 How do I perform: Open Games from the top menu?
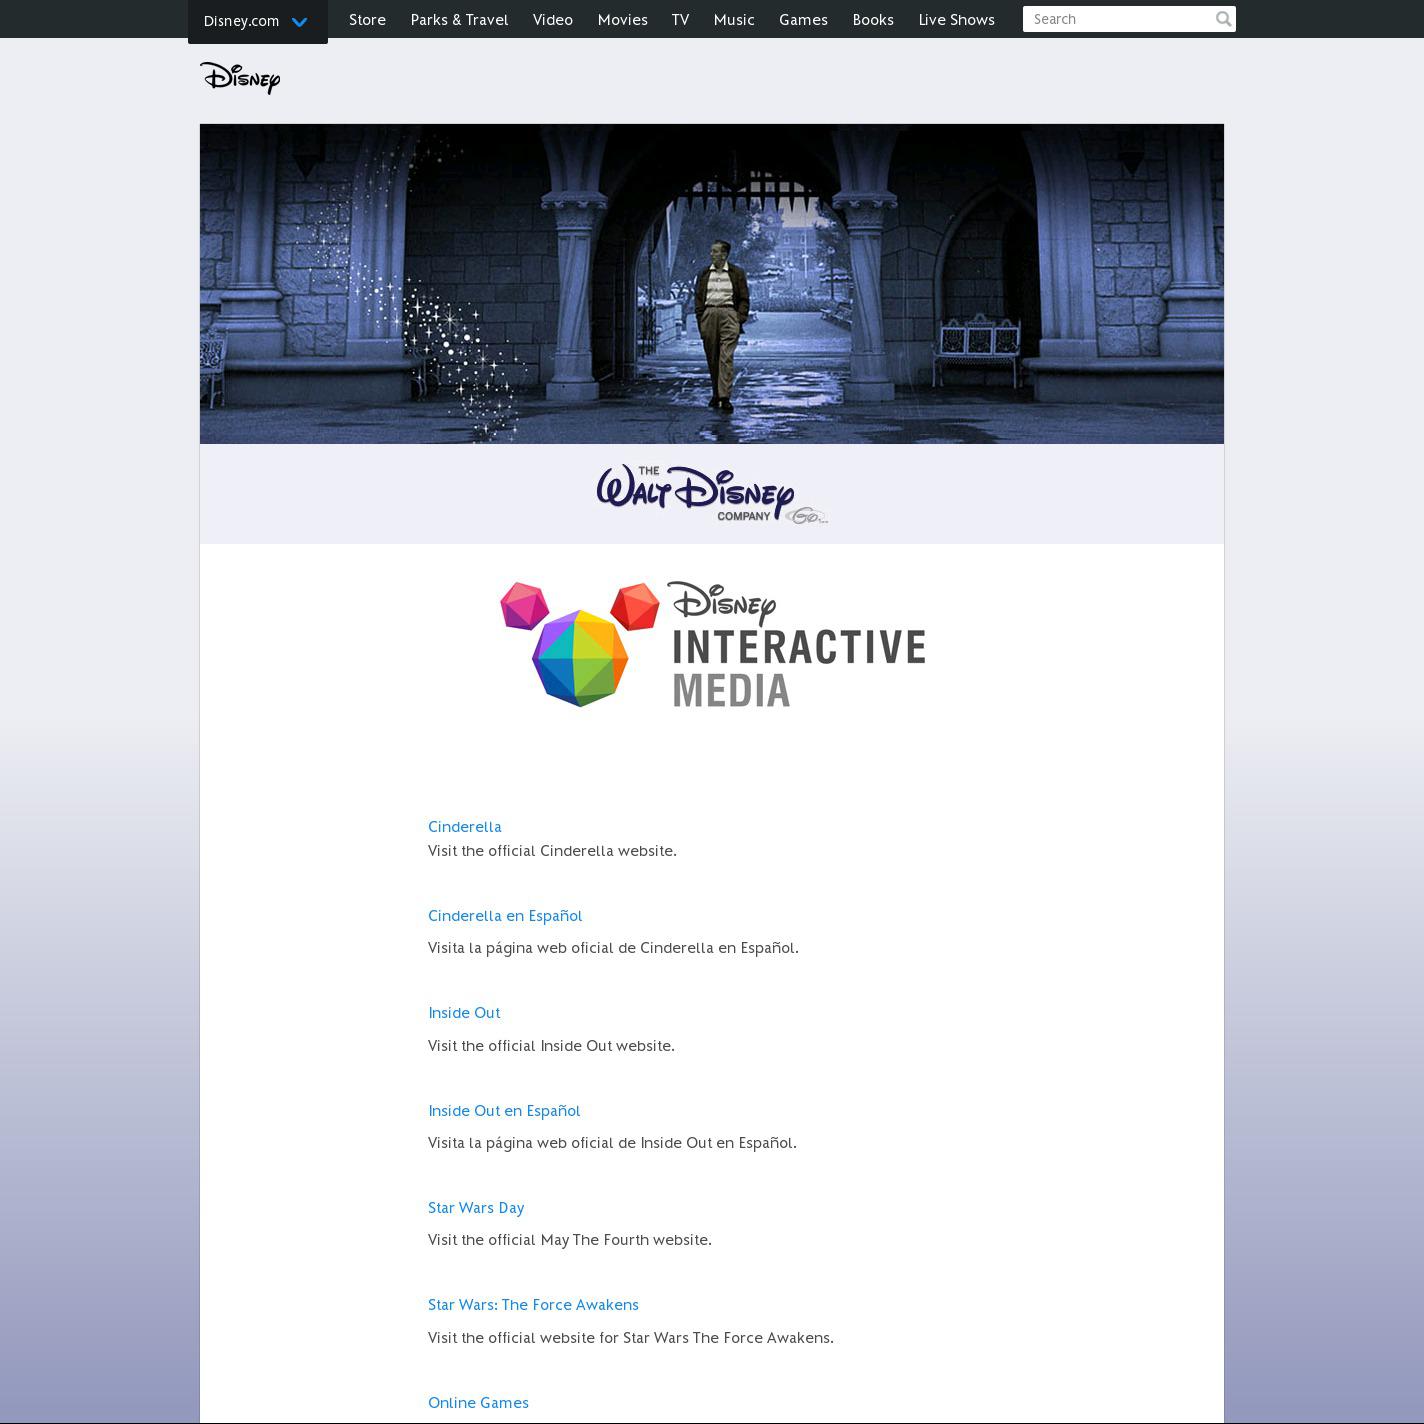pos(803,20)
